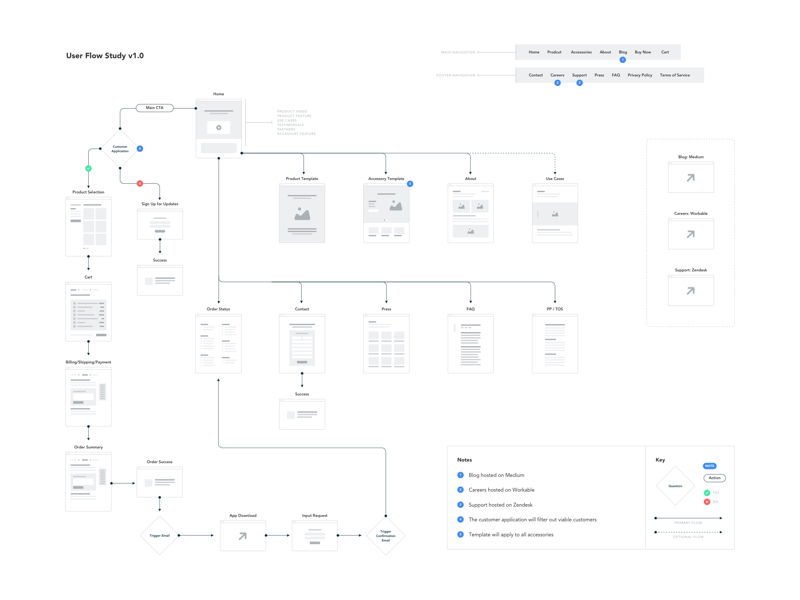Click the red X no icon above Sign Up
The height and width of the screenshot is (600, 800).
(x=140, y=183)
